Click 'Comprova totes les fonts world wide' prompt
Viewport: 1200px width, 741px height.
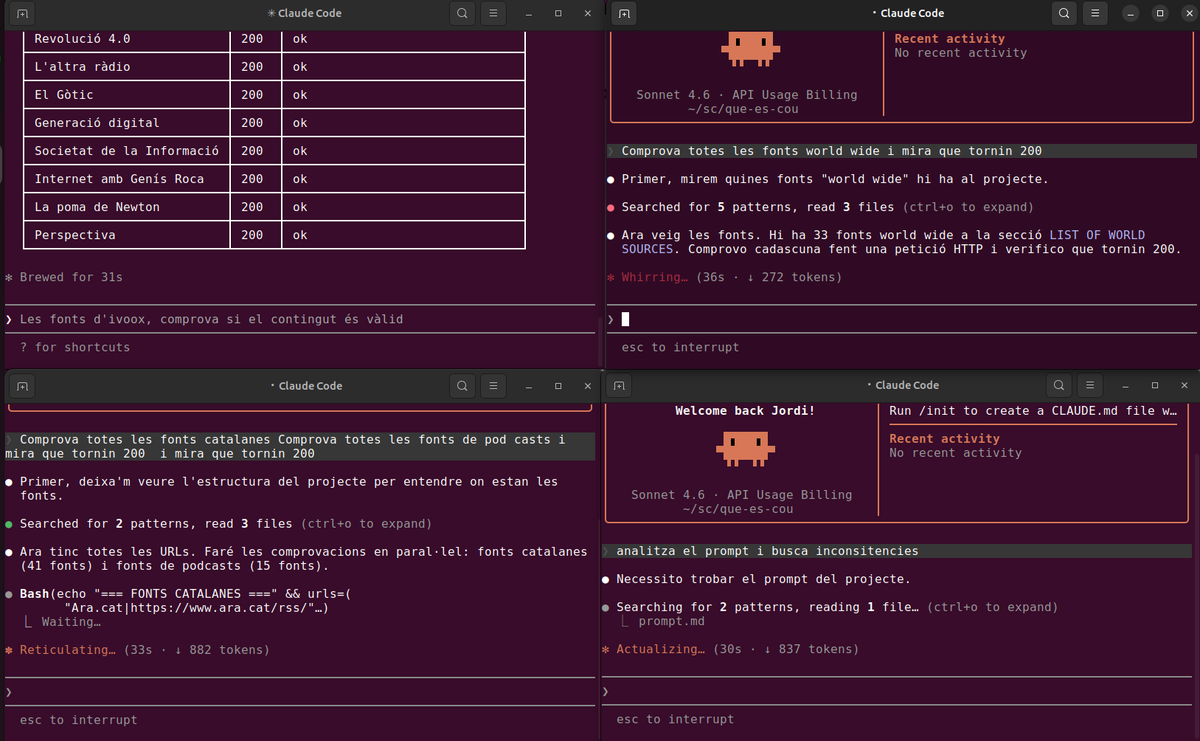point(902,151)
